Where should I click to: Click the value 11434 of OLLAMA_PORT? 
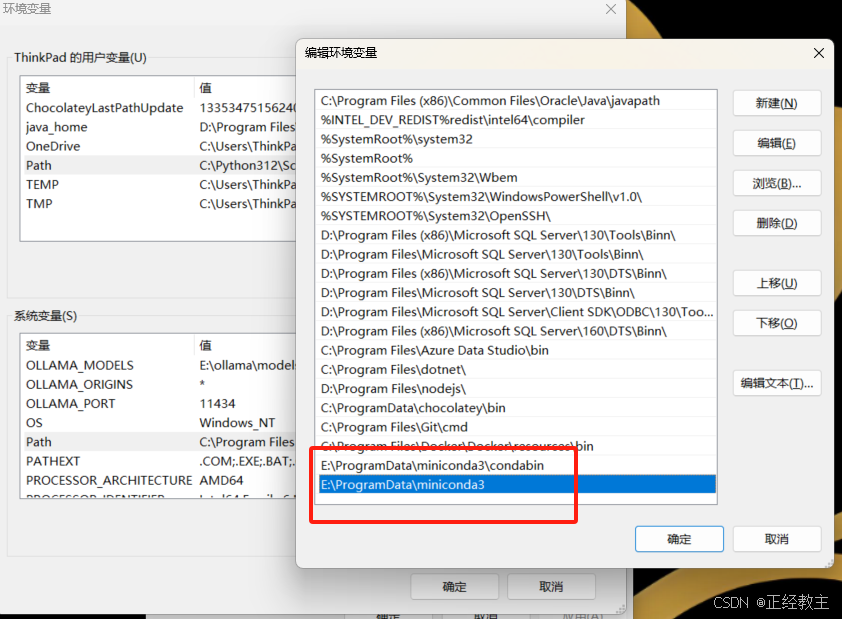[x=217, y=404]
